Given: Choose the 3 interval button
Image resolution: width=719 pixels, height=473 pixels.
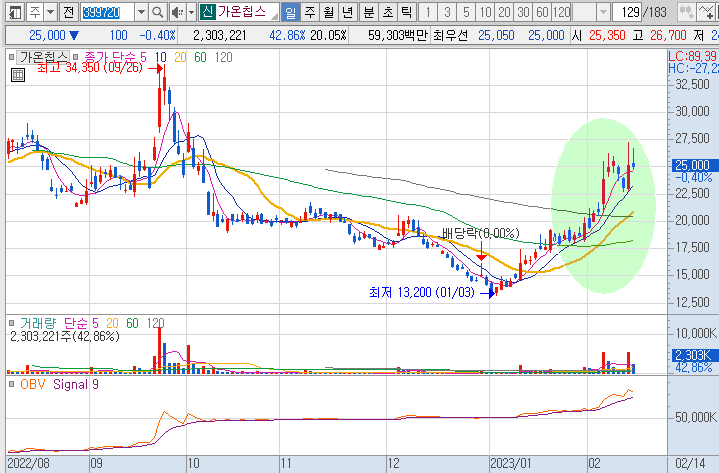Looking at the screenshot, I should pyautogui.click(x=447, y=12).
